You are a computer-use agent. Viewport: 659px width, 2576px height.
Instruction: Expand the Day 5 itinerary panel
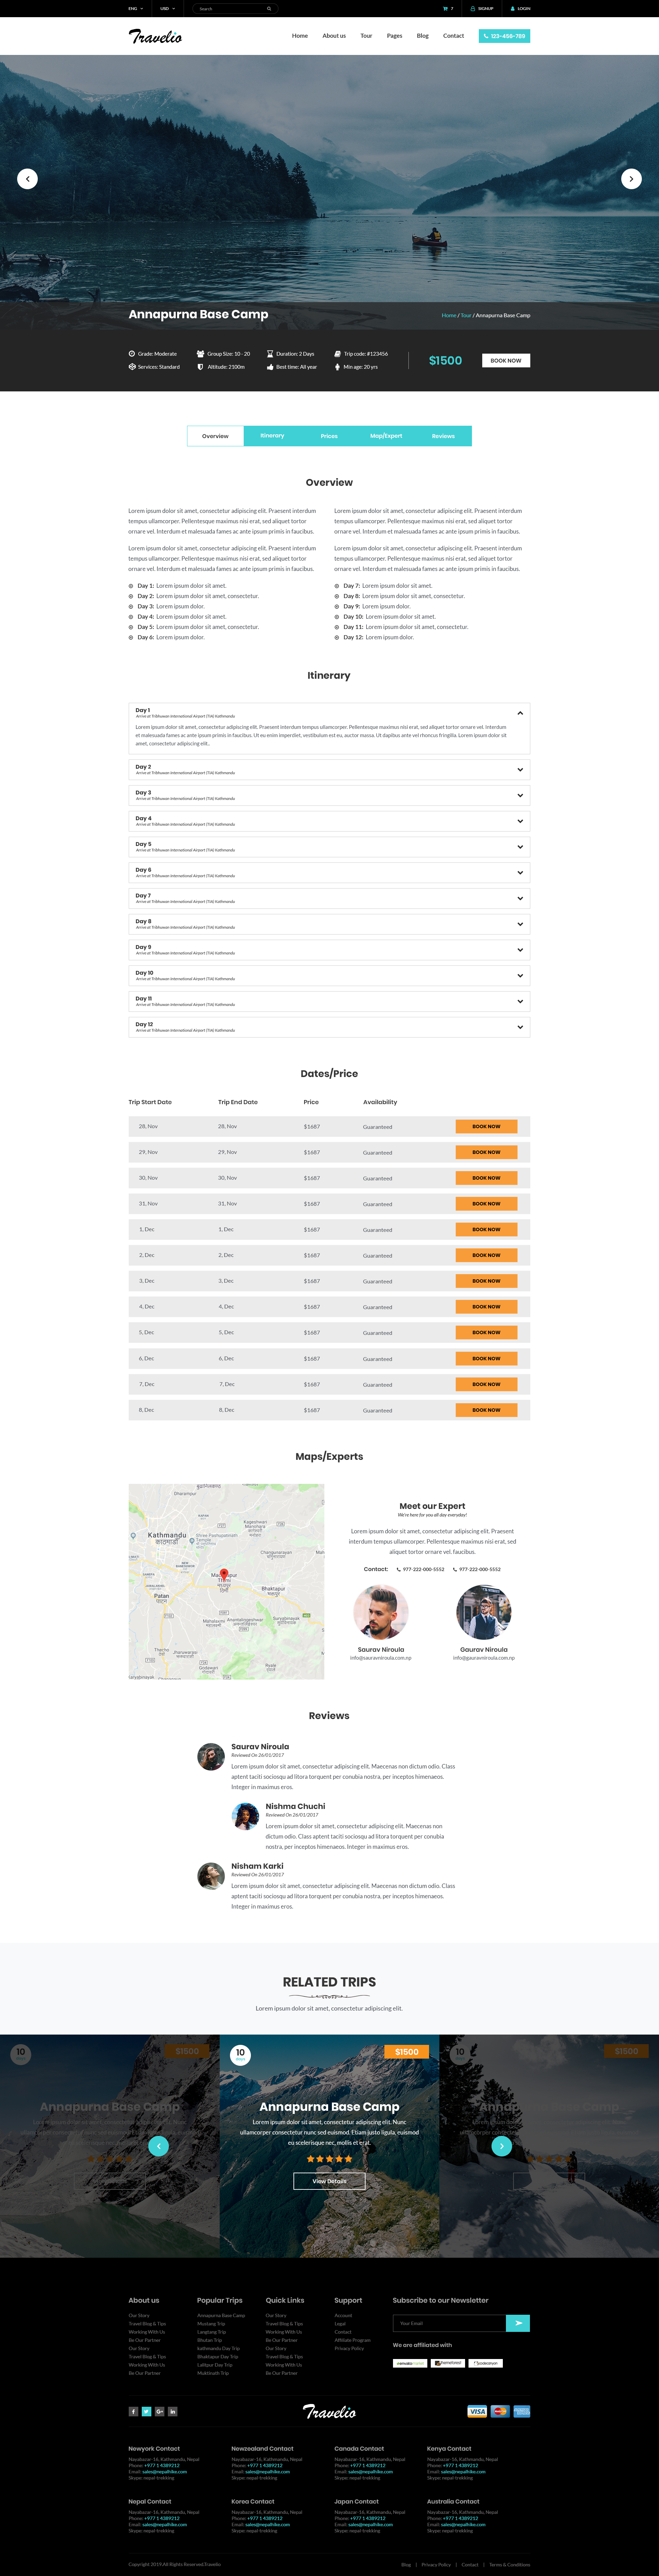pyautogui.click(x=520, y=847)
